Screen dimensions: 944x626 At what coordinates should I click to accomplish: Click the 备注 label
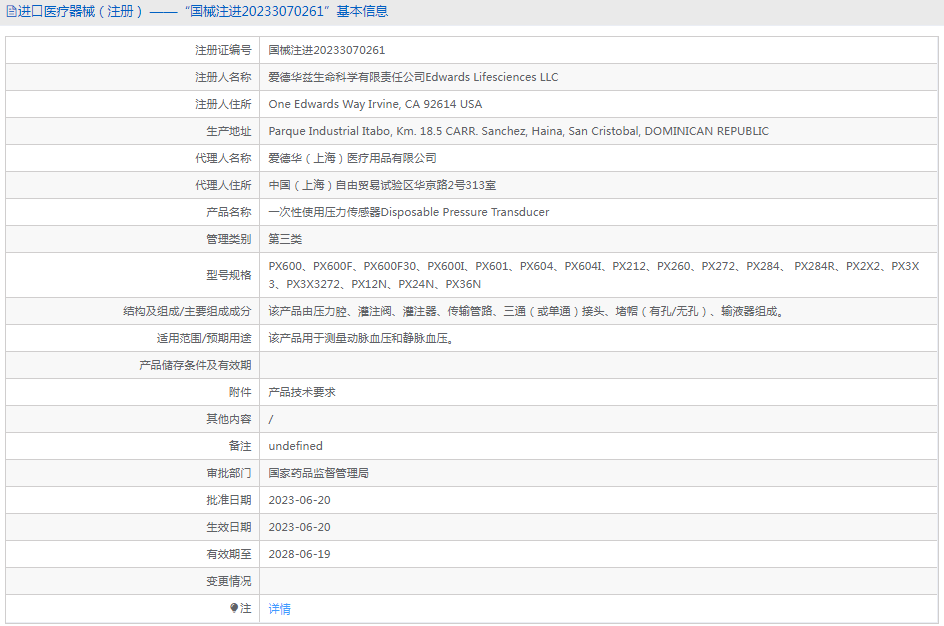[x=240, y=446]
